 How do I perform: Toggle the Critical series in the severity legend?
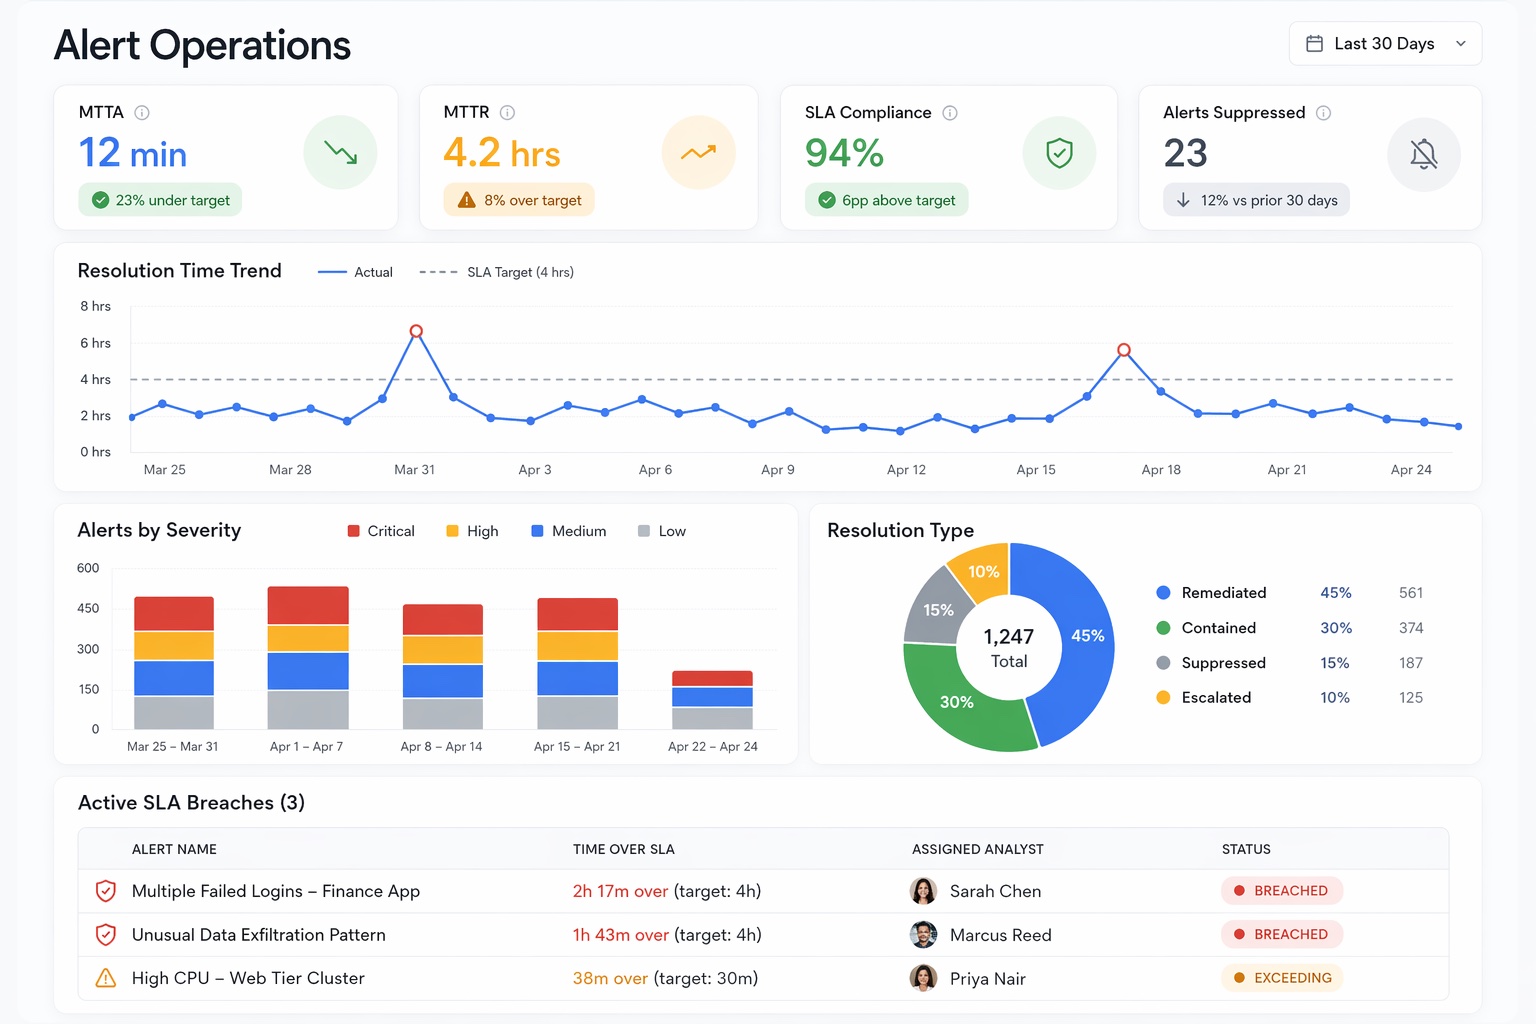381,531
